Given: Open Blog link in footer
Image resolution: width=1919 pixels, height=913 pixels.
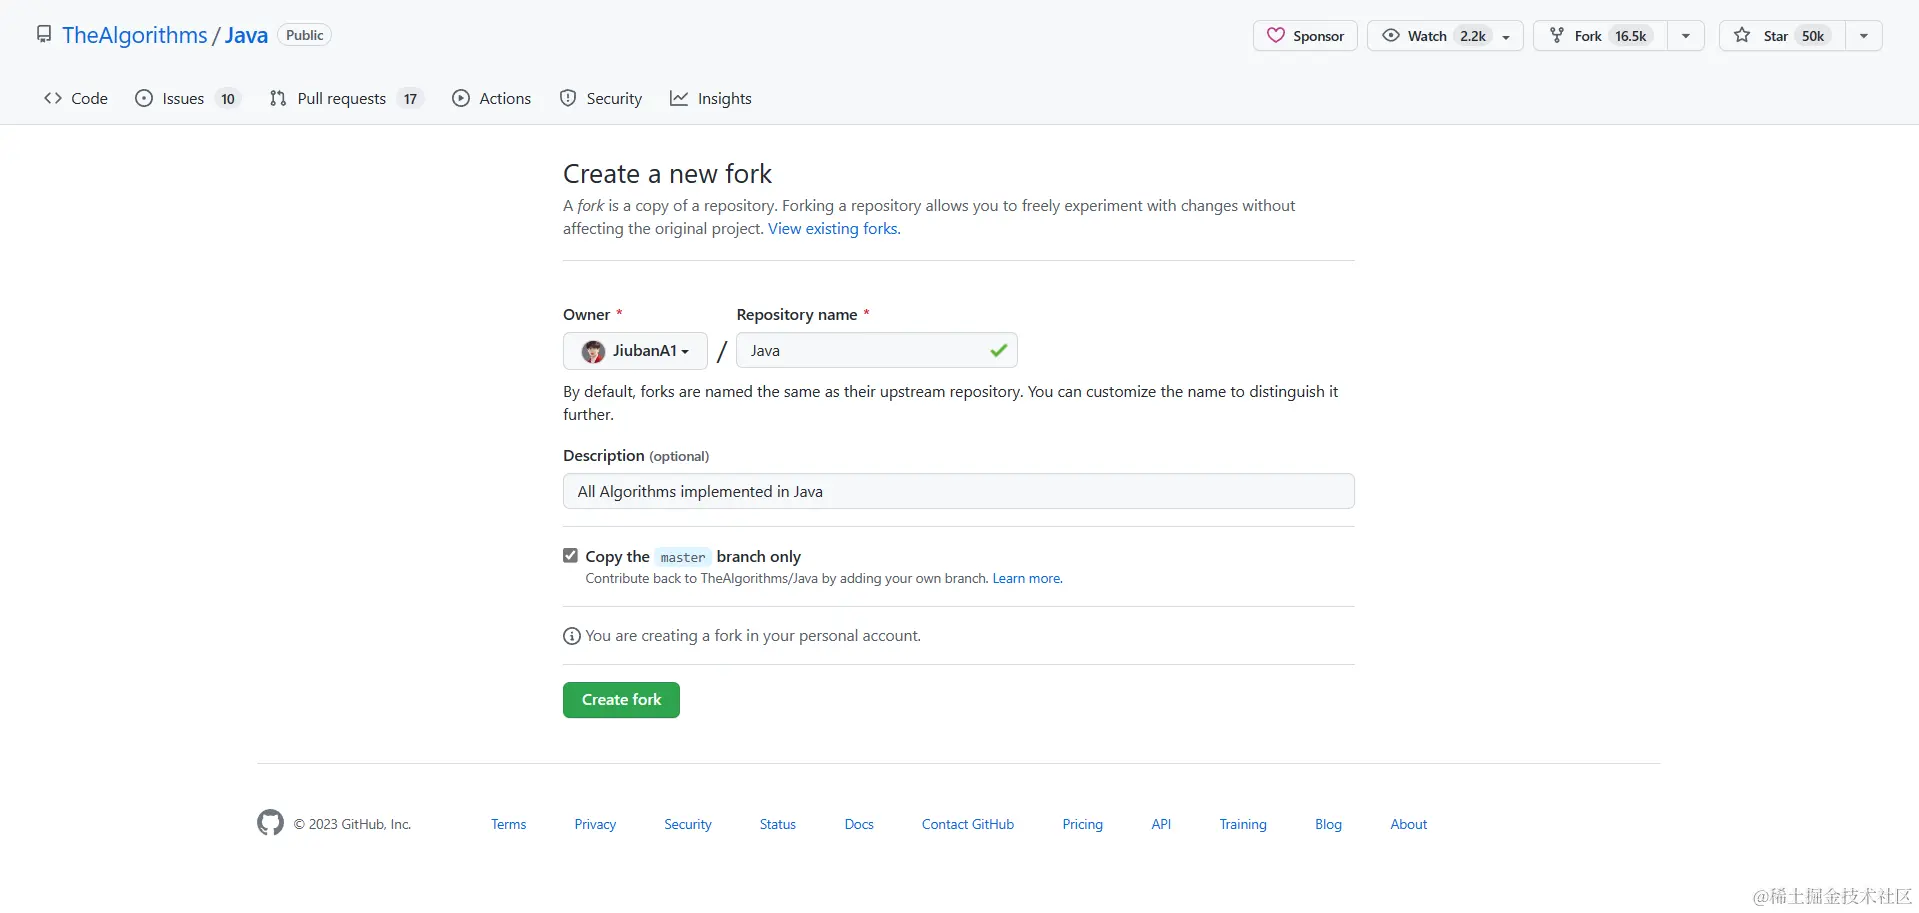Looking at the screenshot, I should pos(1328,824).
